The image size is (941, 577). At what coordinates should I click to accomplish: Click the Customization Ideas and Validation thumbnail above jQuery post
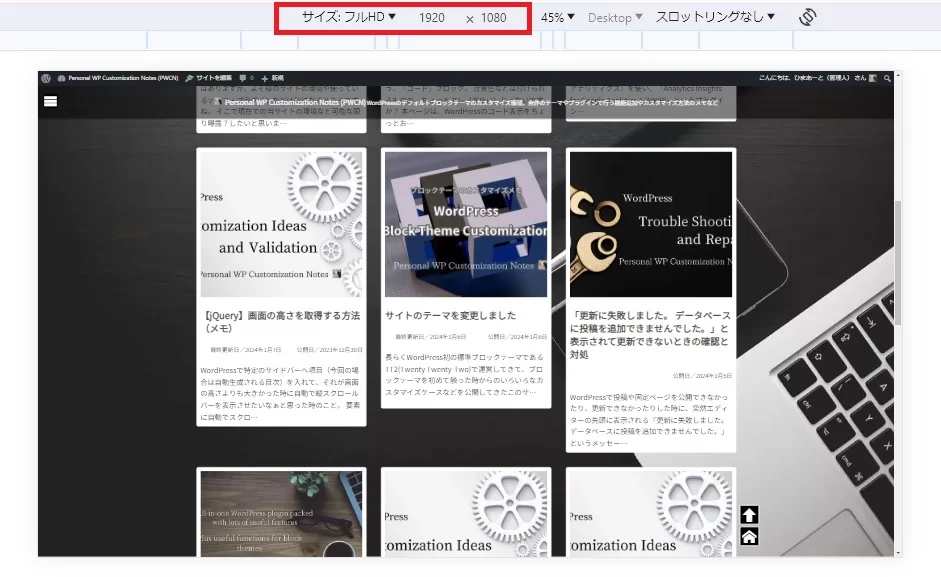click(x=281, y=224)
